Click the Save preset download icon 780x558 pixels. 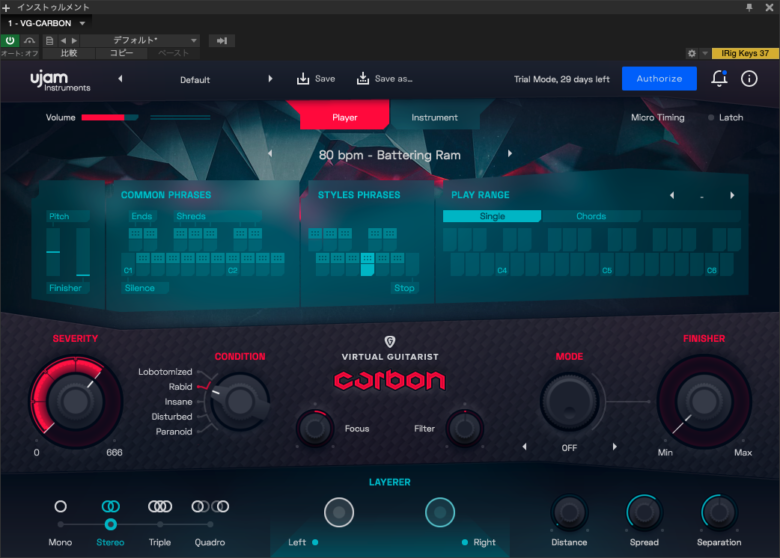pyautogui.click(x=303, y=79)
